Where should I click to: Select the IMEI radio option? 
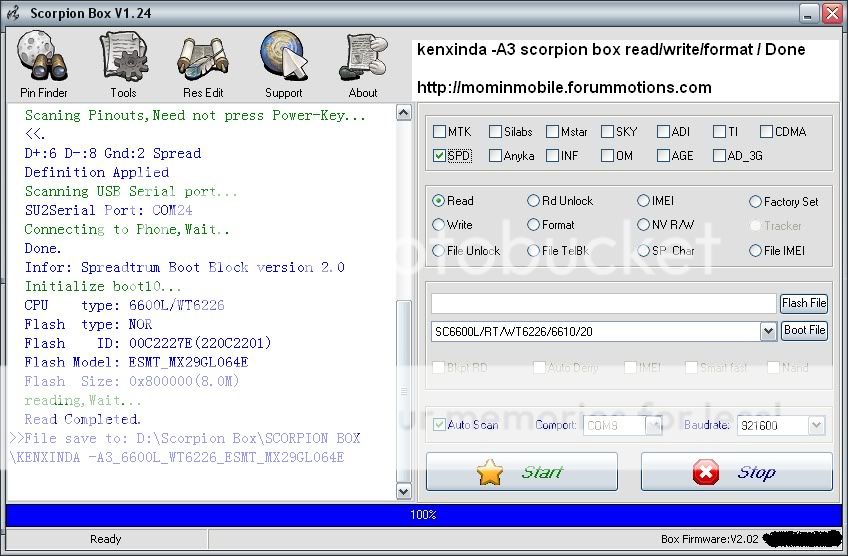[643, 201]
